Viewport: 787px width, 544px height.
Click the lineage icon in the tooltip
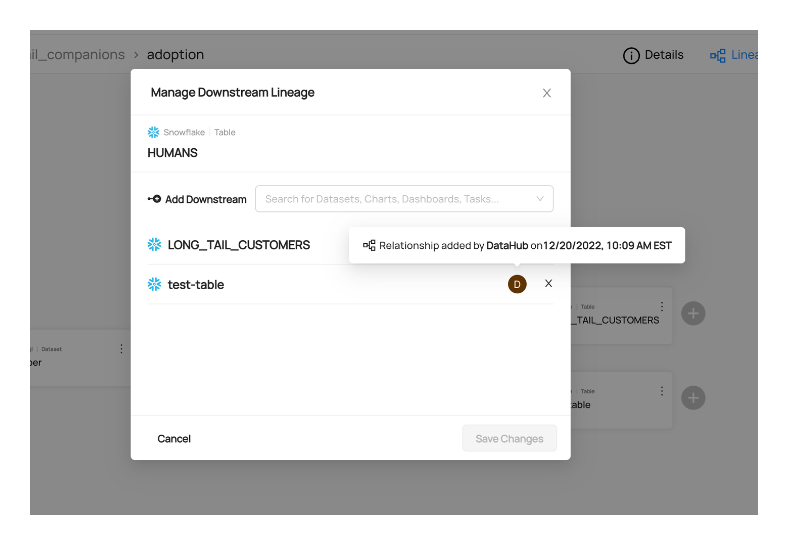(369, 245)
